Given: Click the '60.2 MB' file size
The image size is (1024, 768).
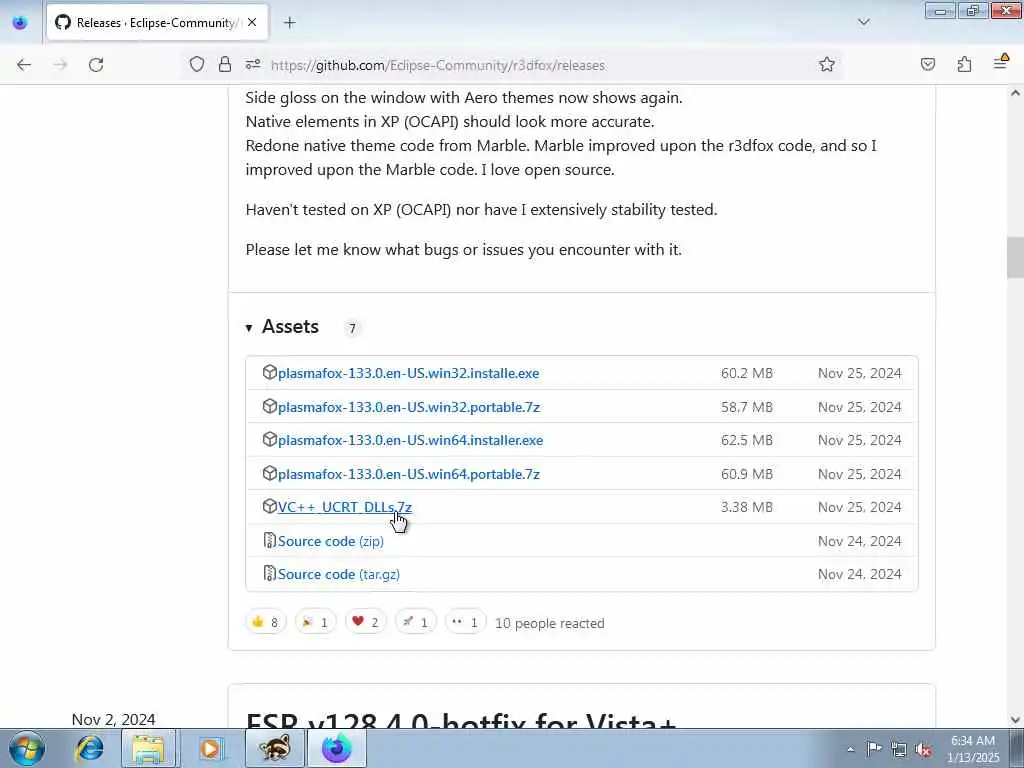Looking at the screenshot, I should (746, 374).
